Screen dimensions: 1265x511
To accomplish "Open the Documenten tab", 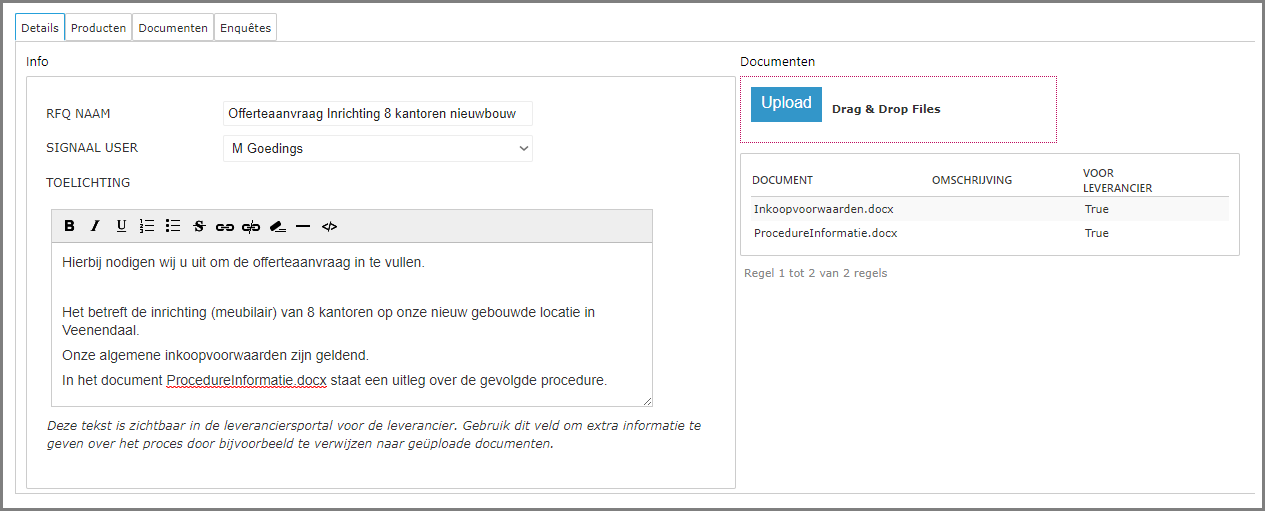I will (x=173, y=28).
